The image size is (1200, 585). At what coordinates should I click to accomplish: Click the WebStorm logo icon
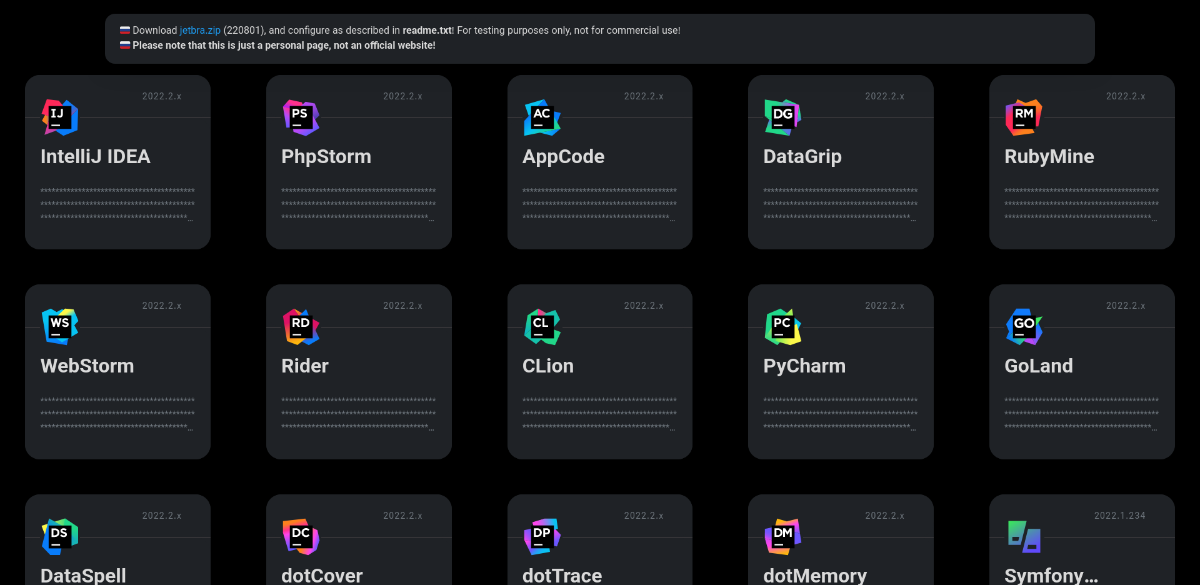(59, 326)
